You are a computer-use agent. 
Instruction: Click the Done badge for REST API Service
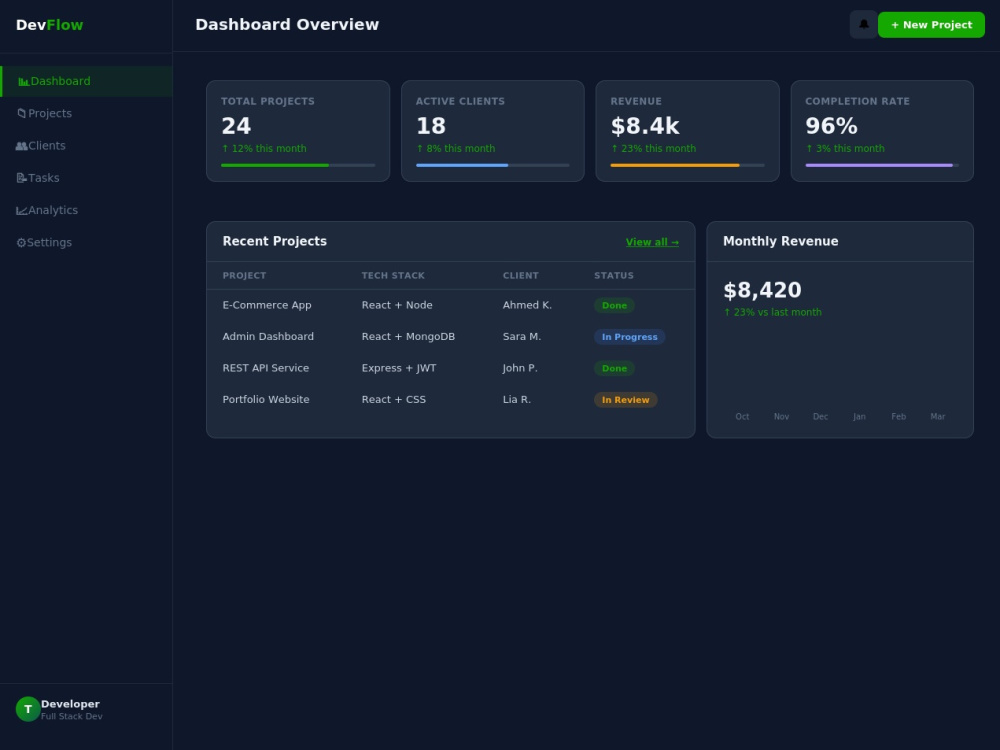click(x=614, y=369)
